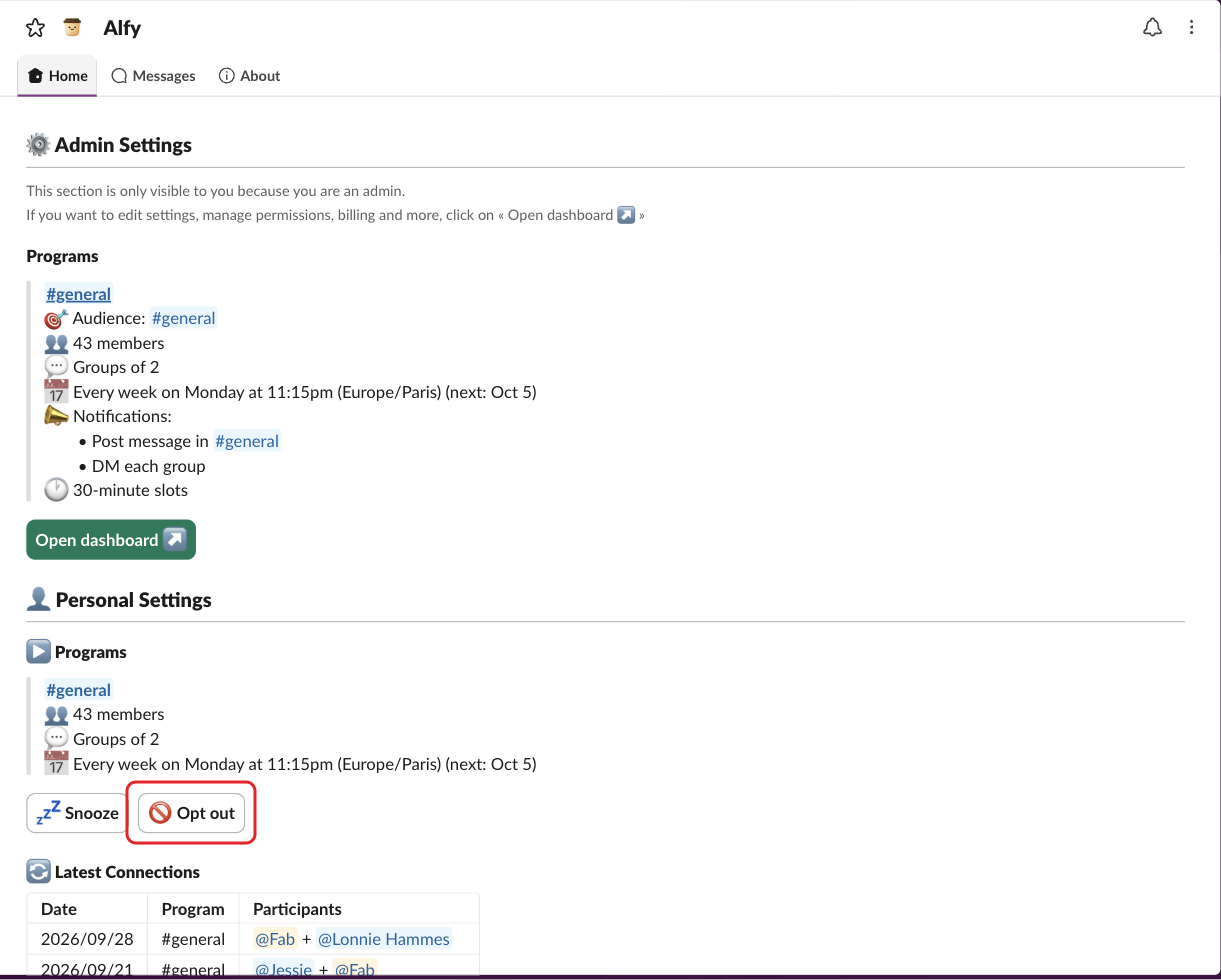Switch to the Messages tab
Viewport: 1221px width, 980px height.
point(153,76)
